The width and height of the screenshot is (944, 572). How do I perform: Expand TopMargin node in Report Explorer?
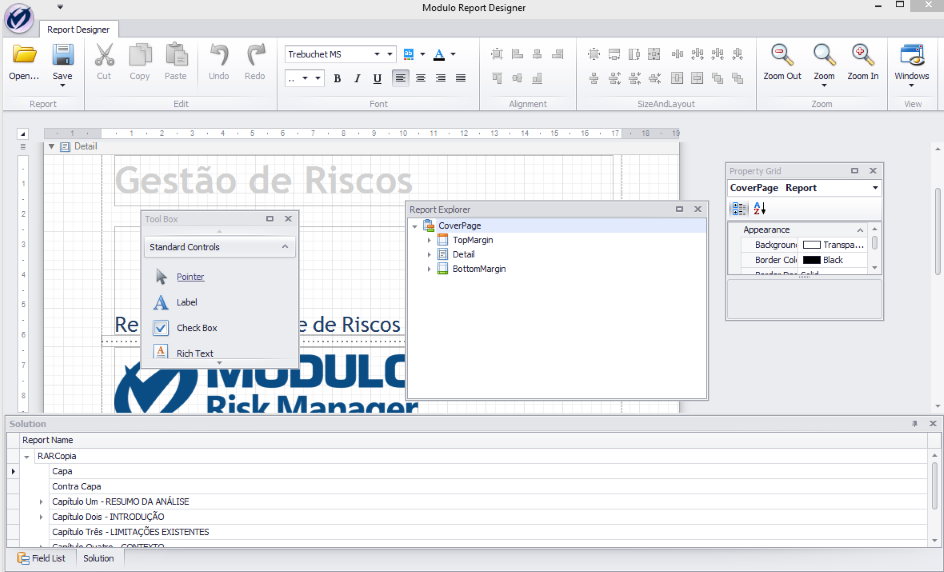click(x=429, y=240)
